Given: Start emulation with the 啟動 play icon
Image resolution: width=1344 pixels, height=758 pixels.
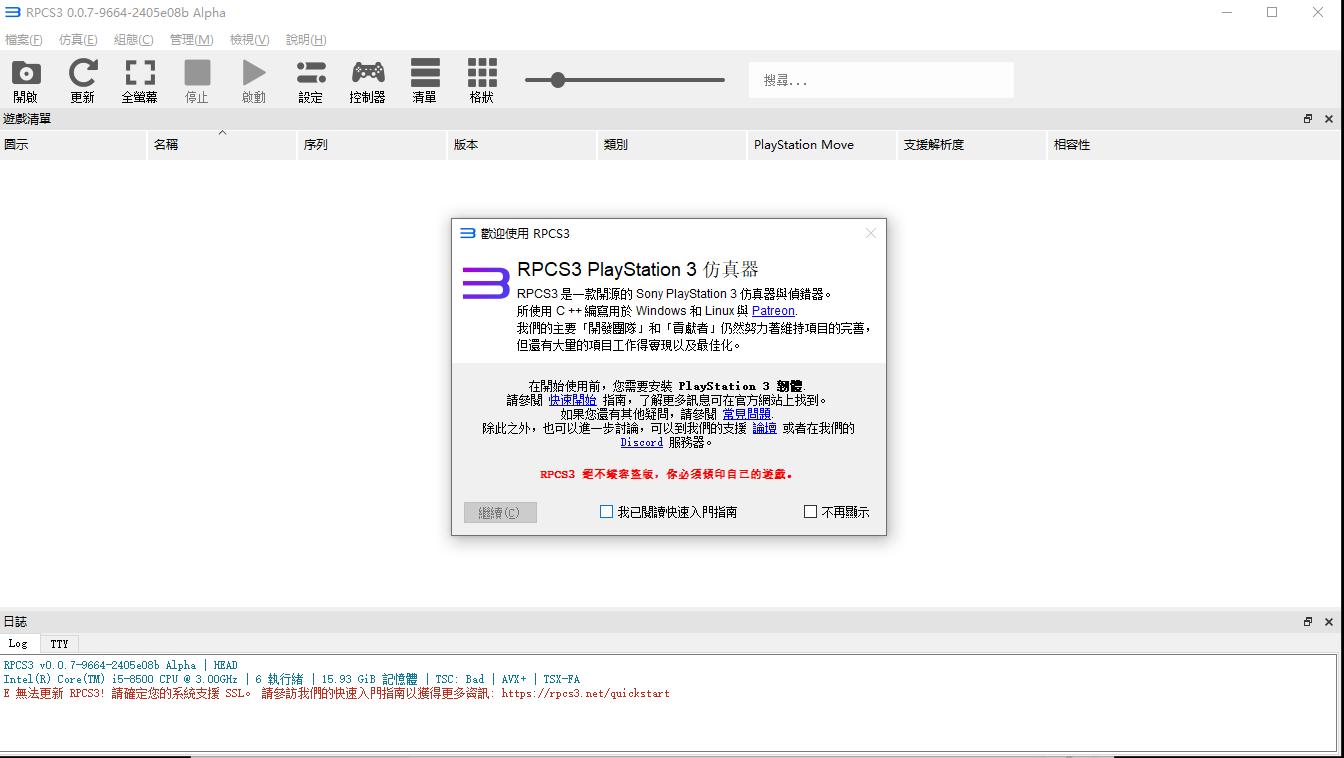Looking at the screenshot, I should pyautogui.click(x=254, y=80).
